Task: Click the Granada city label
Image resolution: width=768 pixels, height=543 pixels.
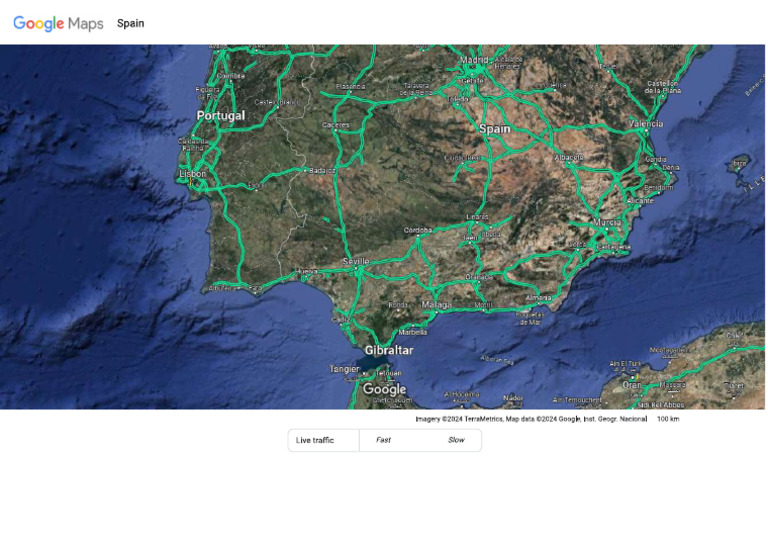Action: (479, 277)
